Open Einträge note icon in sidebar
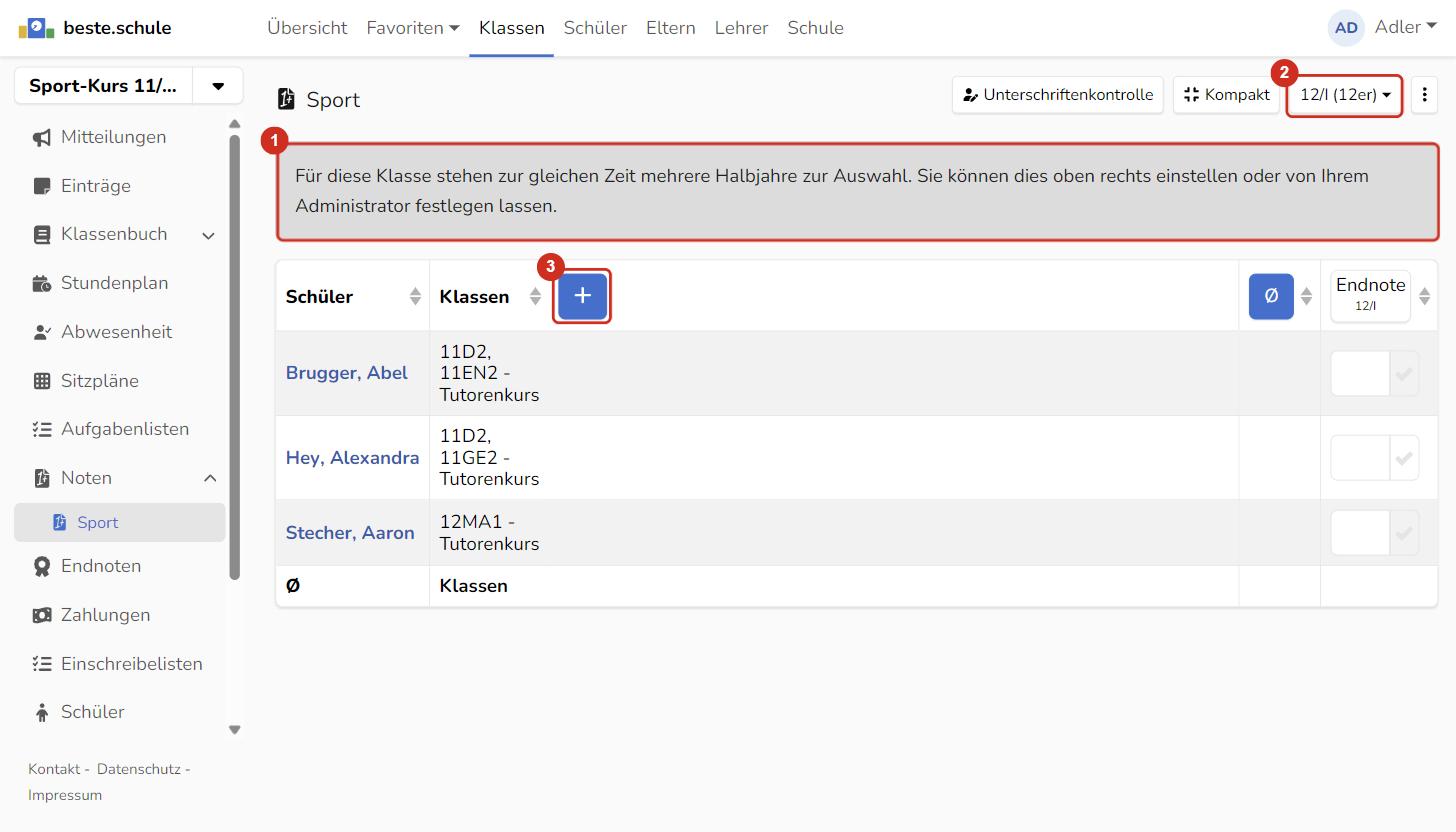Viewport: 1456px width, 832px height. pyautogui.click(x=41, y=186)
